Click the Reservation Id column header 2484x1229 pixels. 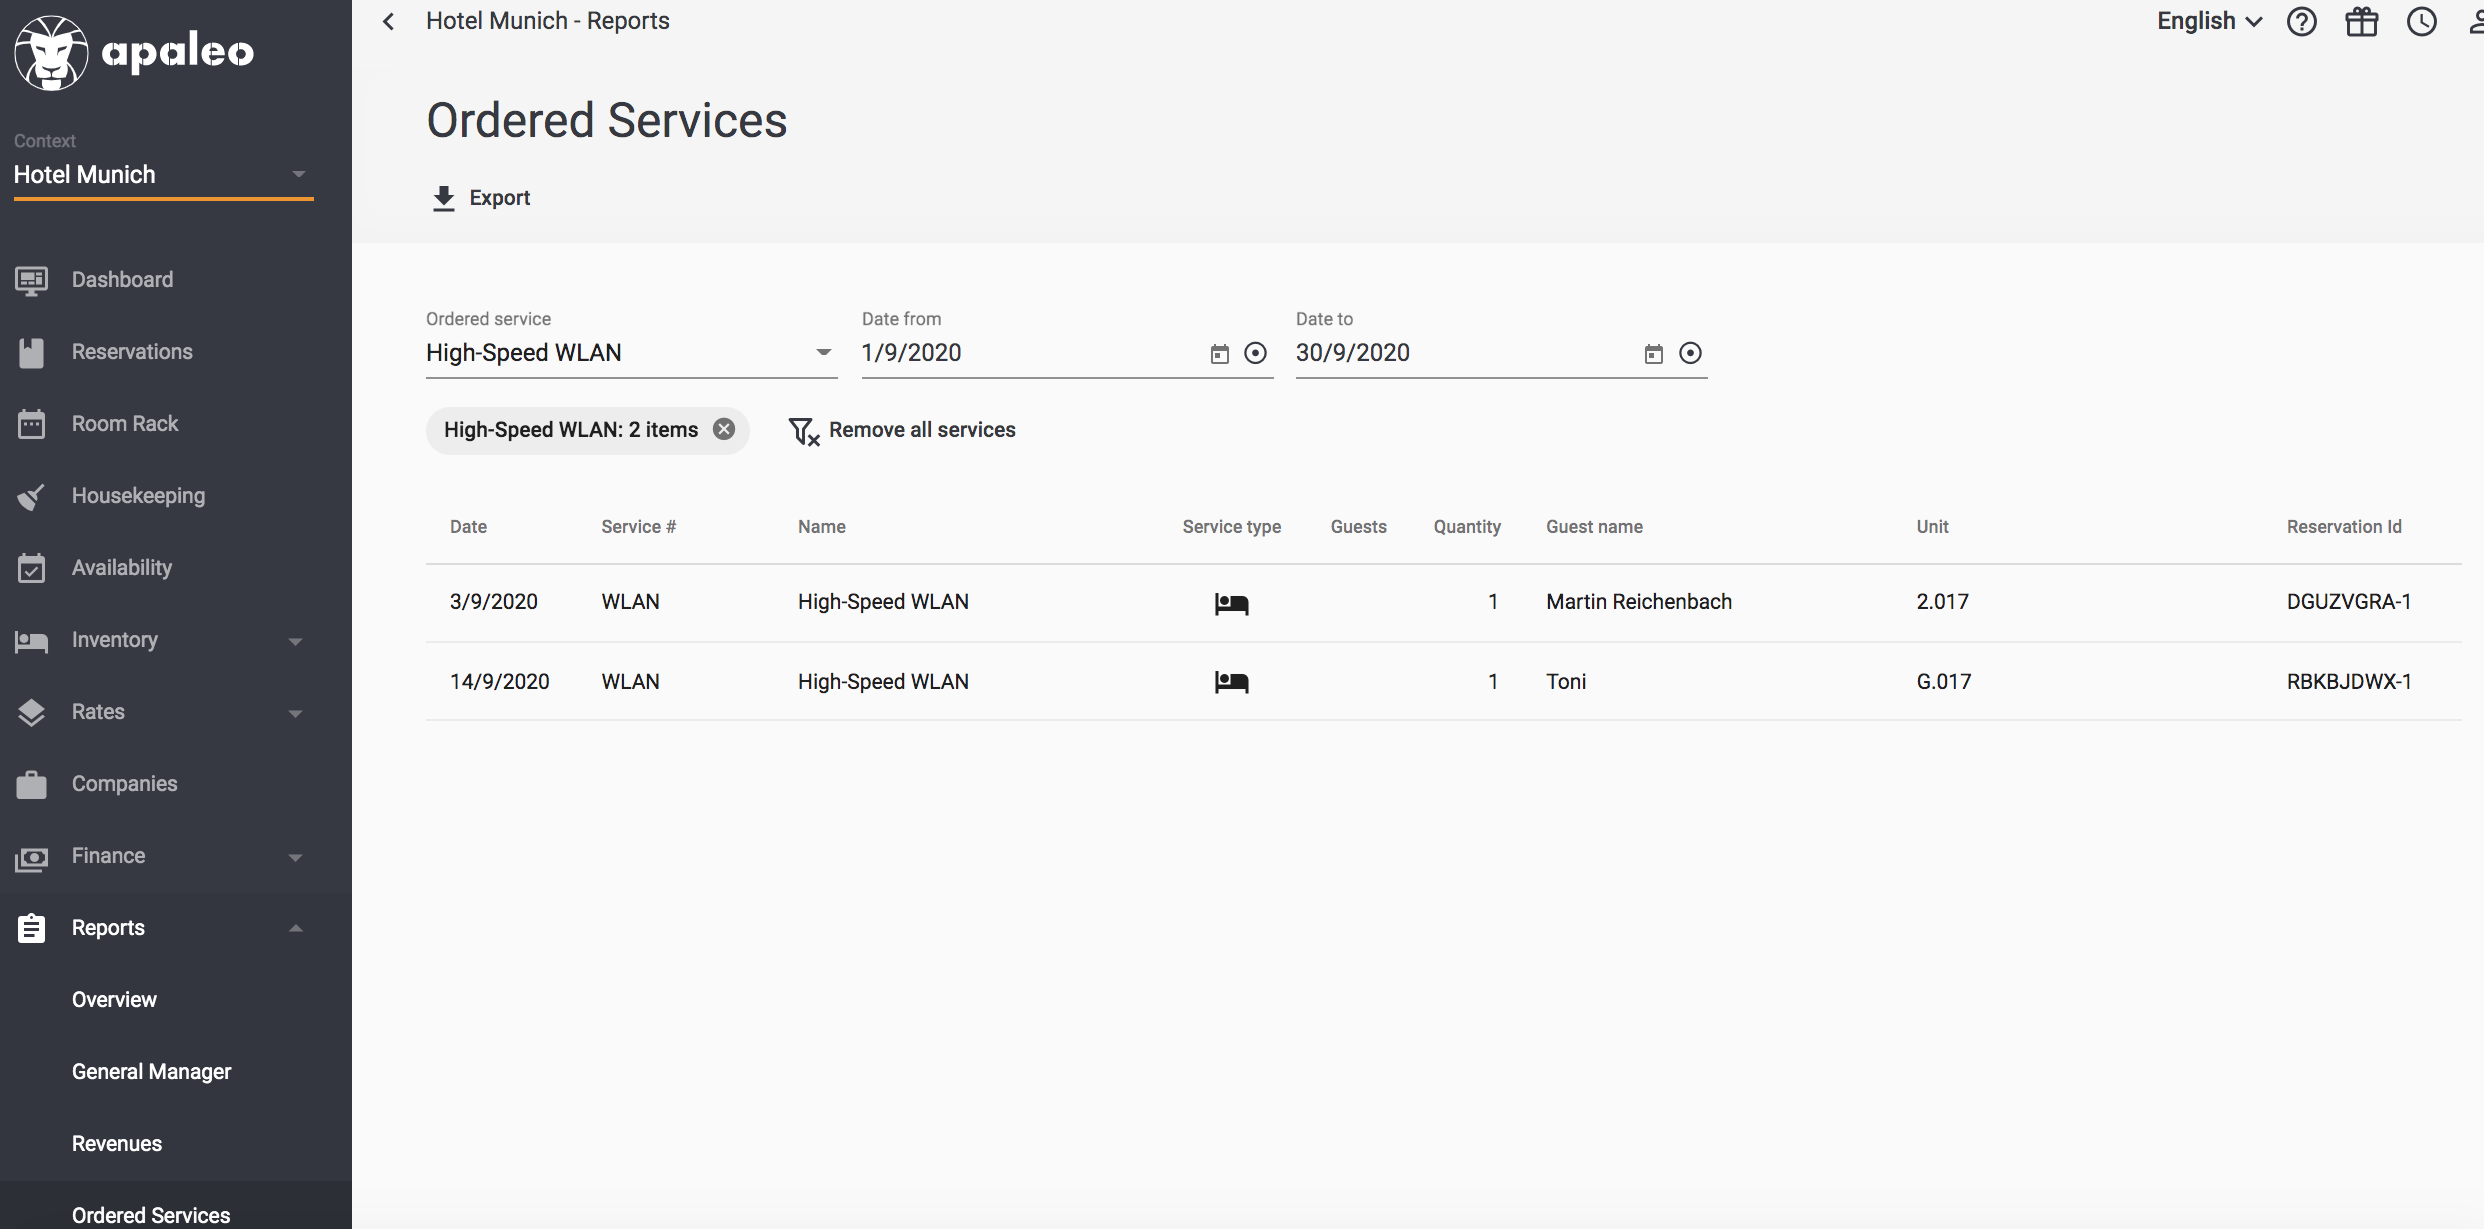pyautogui.click(x=2344, y=527)
